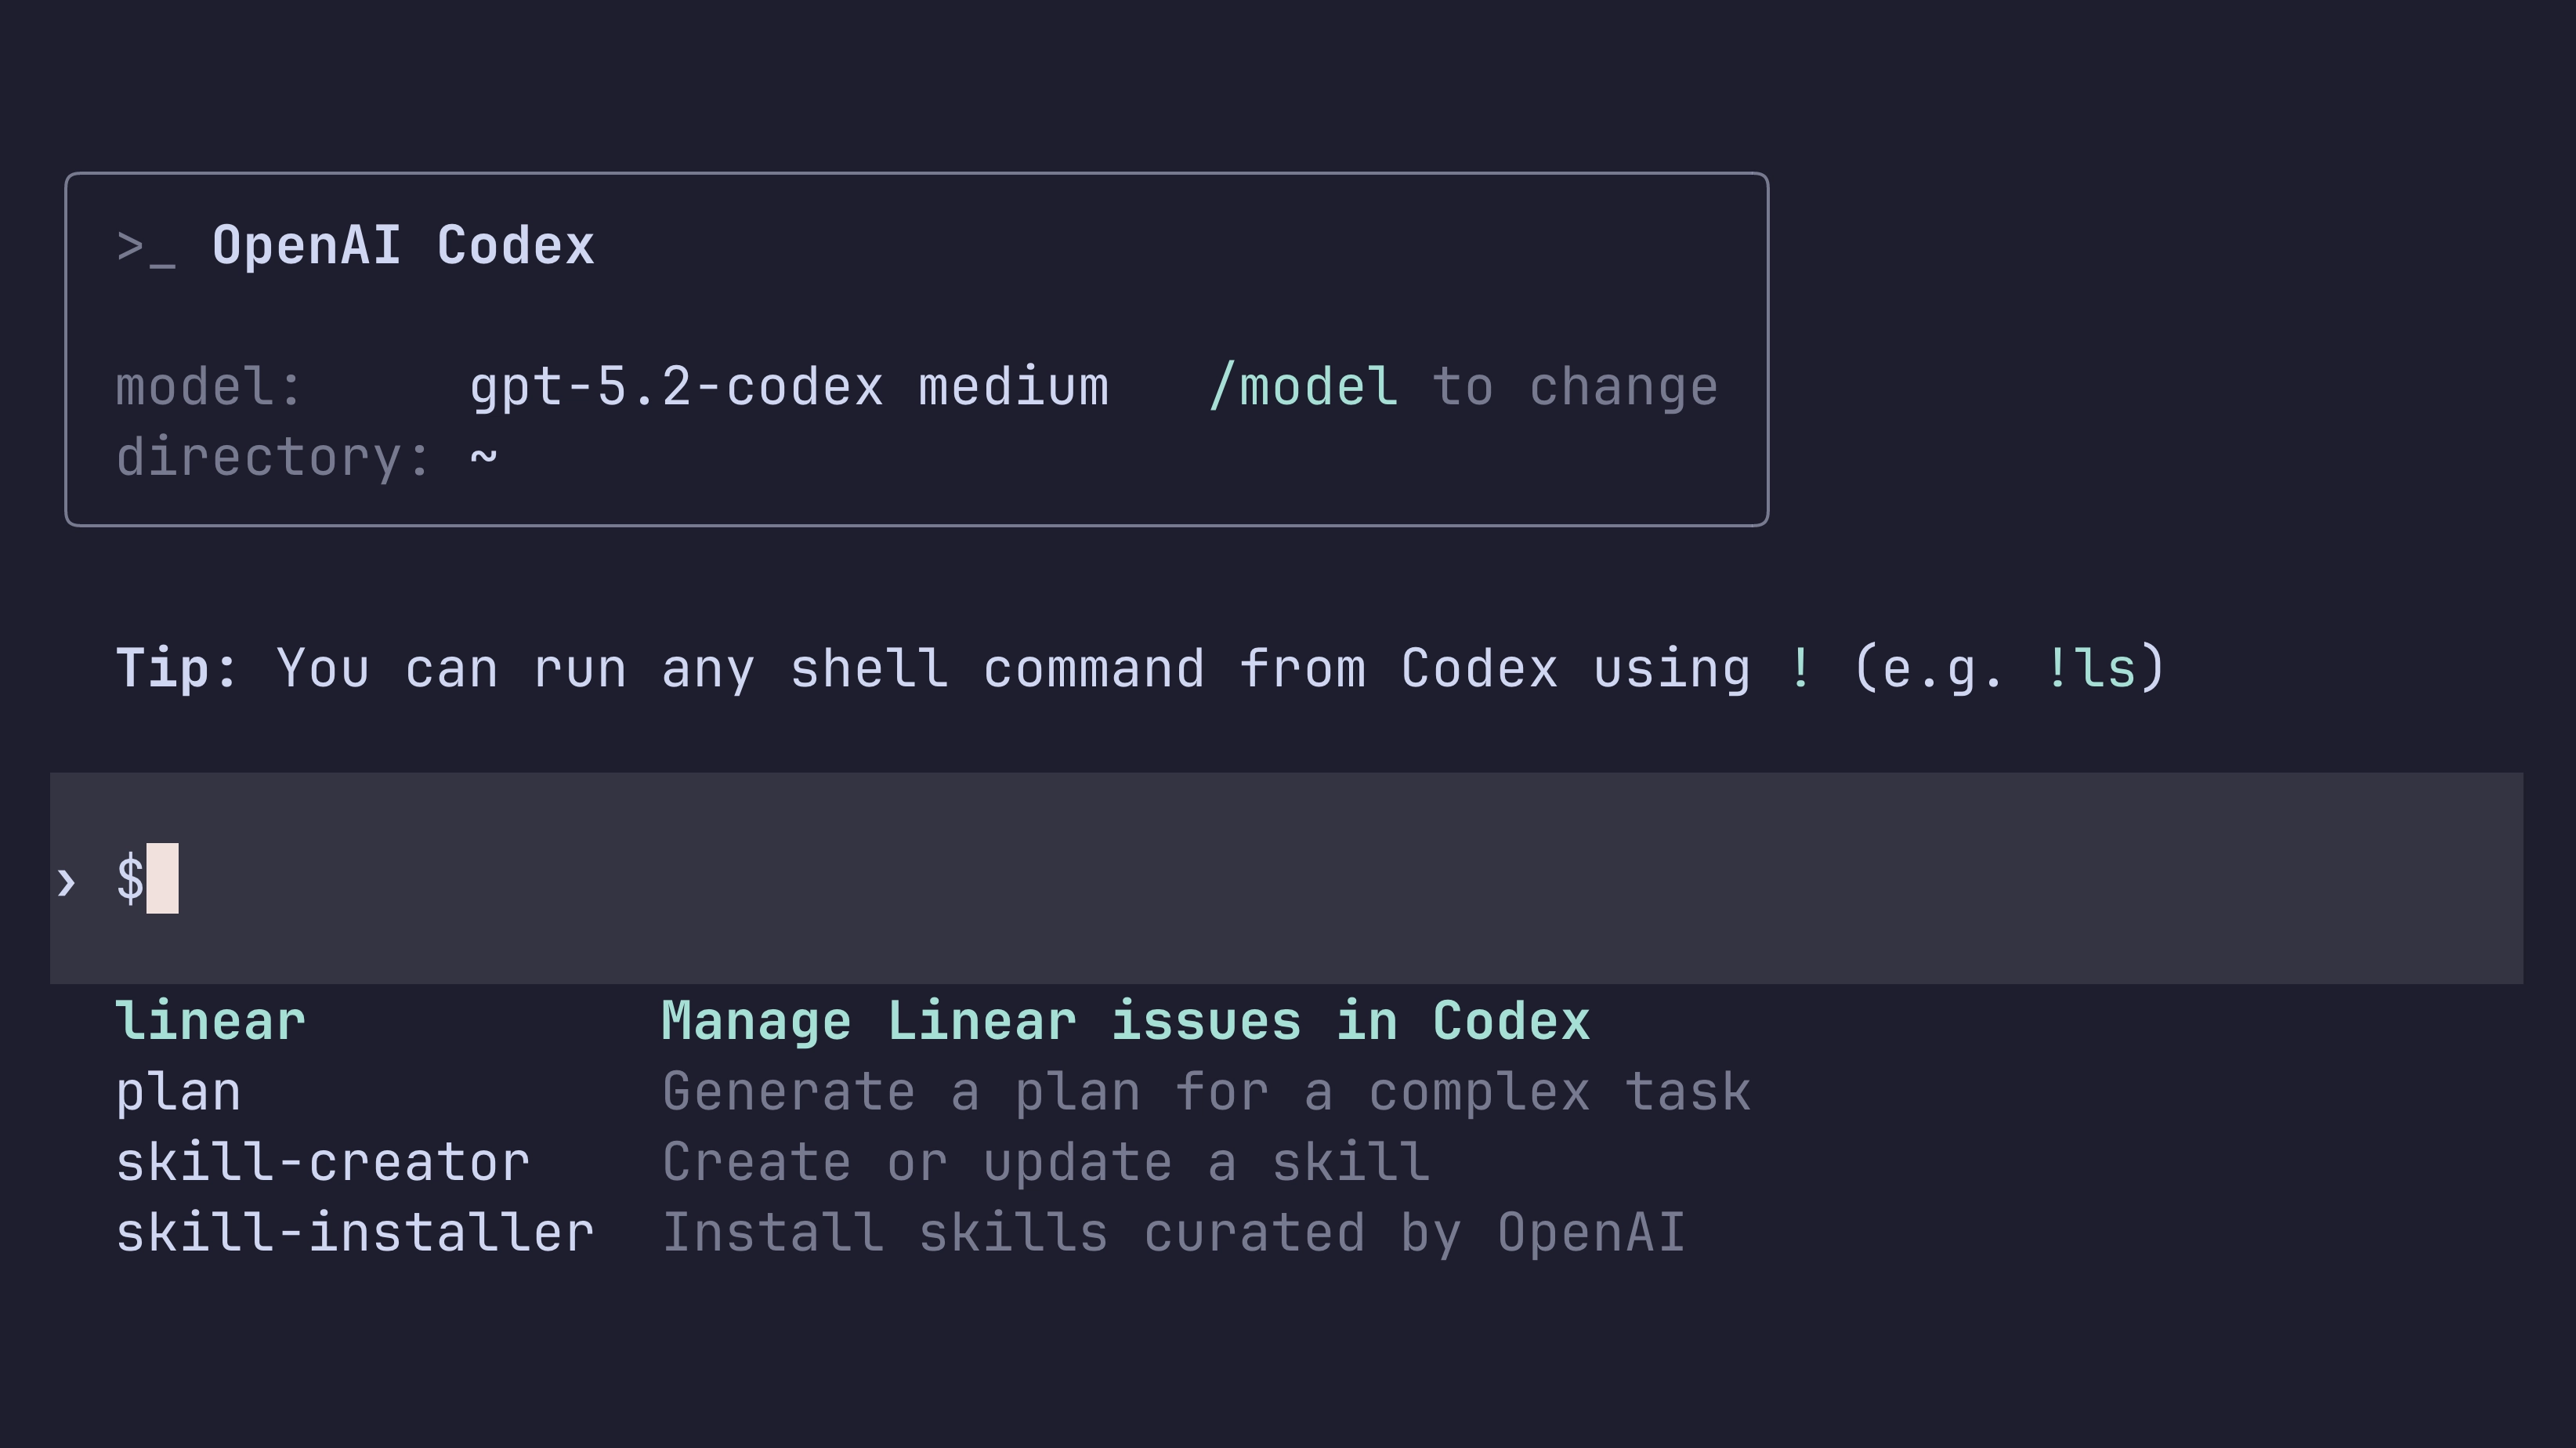This screenshot has width=2576, height=1448.
Task: Click 'Generate a plan for a complex task'
Action: (1206, 1092)
